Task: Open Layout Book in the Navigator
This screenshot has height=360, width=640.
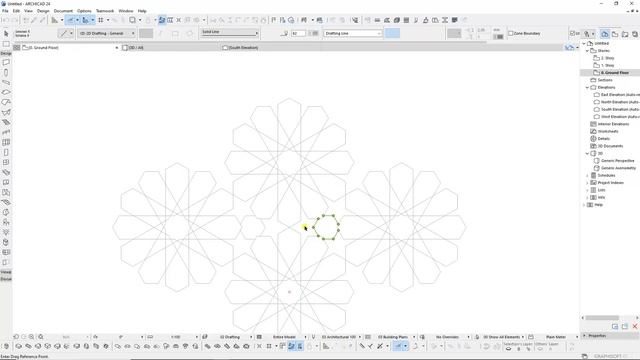Action: pos(625,34)
